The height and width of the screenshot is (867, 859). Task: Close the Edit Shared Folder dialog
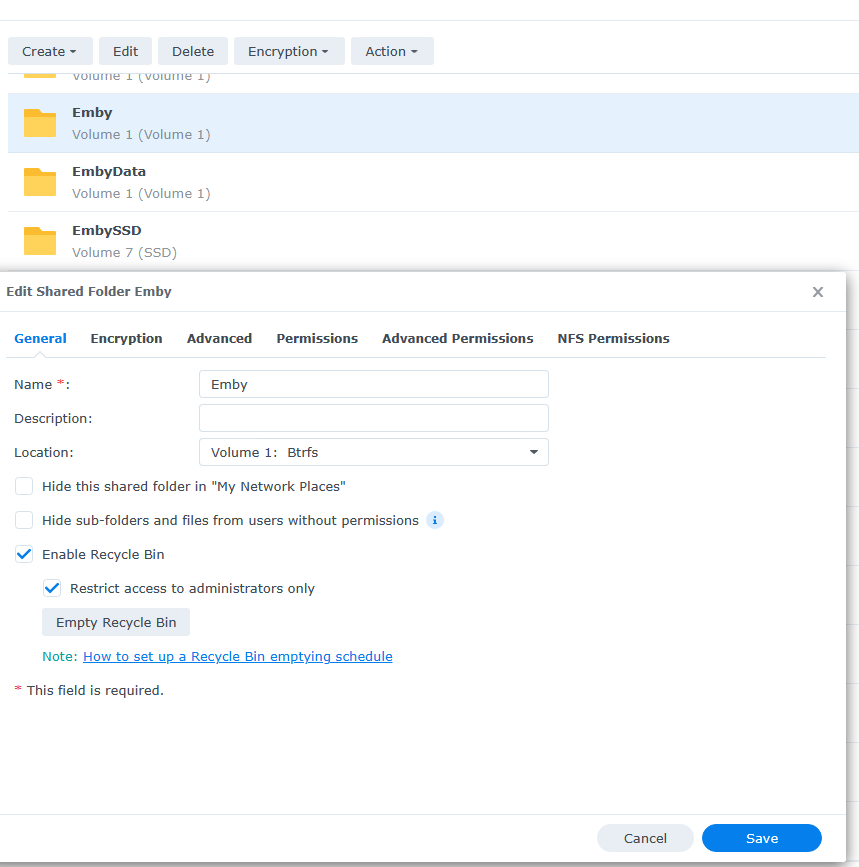[x=817, y=292]
